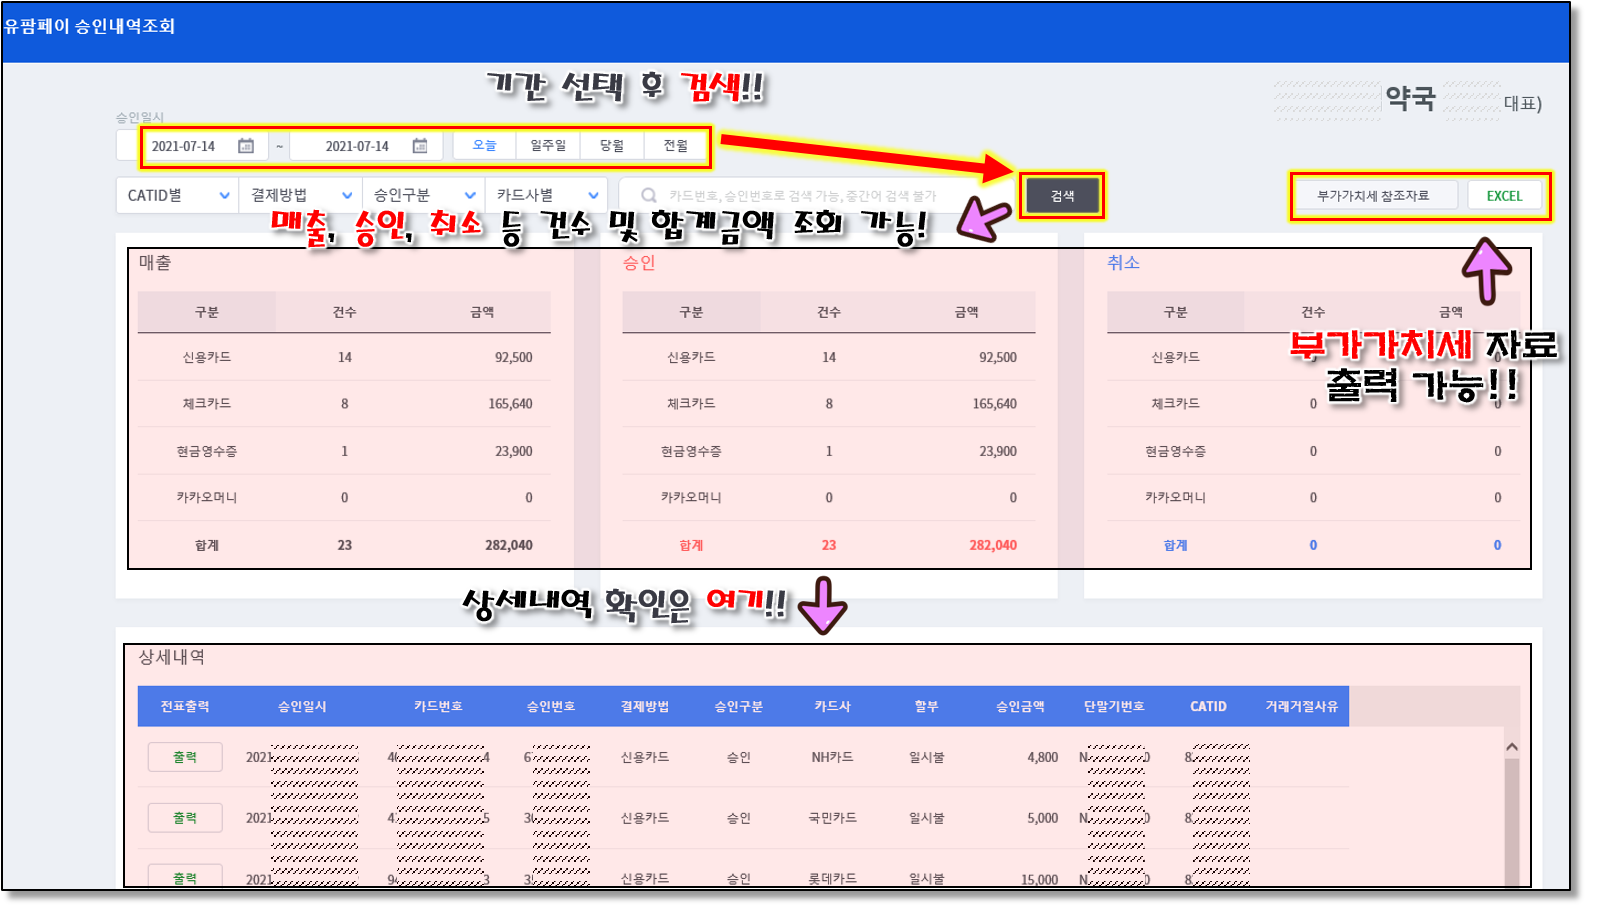This screenshot has width=1598, height=907.
Task: Select the 당월 period filter
Action: [x=612, y=146]
